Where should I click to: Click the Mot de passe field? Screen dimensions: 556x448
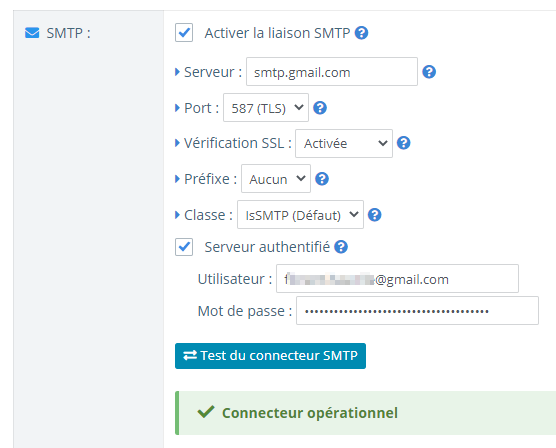tap(417, 311)
